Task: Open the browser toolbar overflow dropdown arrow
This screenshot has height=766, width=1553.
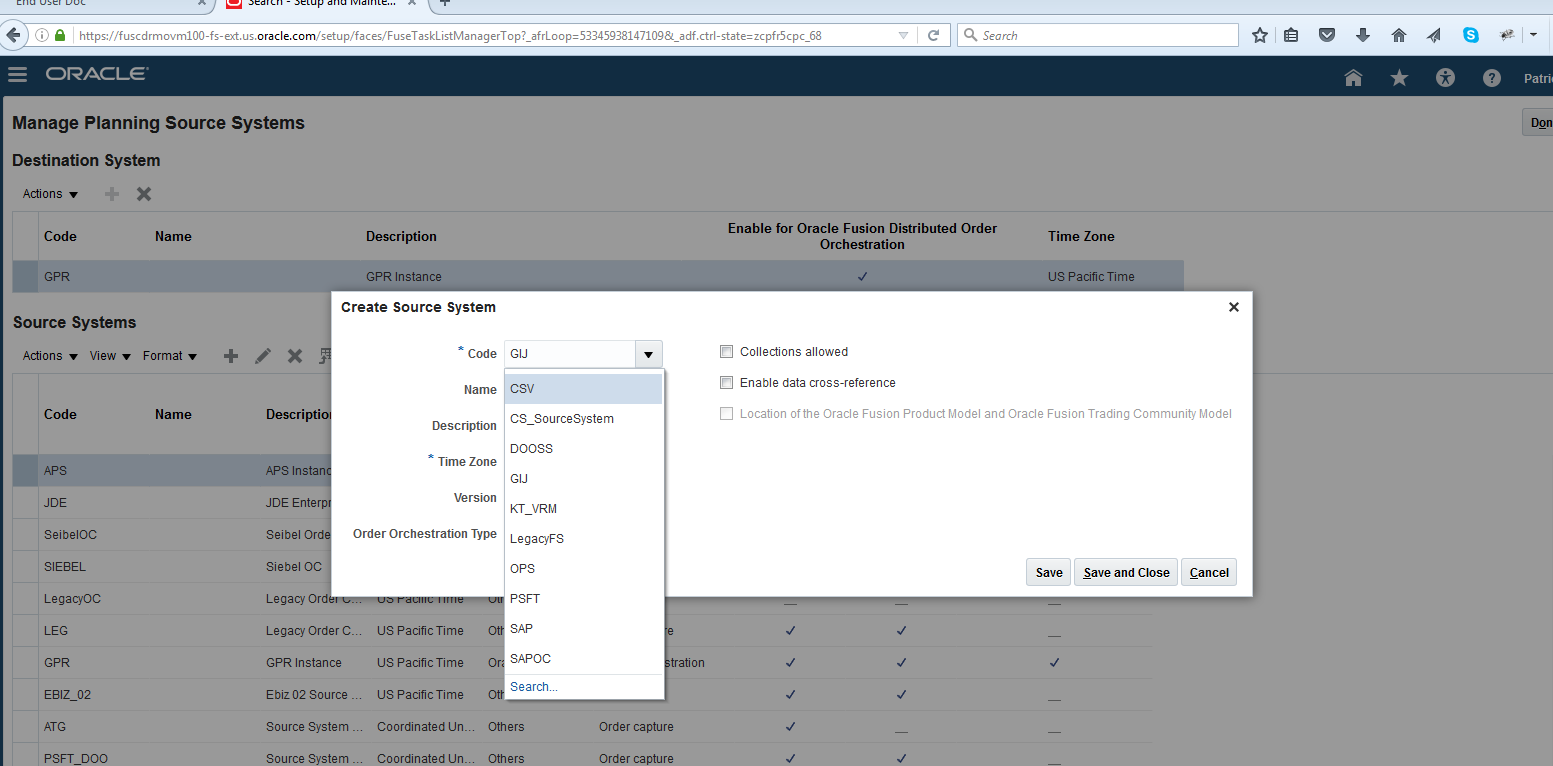Action: [1534, 35]
